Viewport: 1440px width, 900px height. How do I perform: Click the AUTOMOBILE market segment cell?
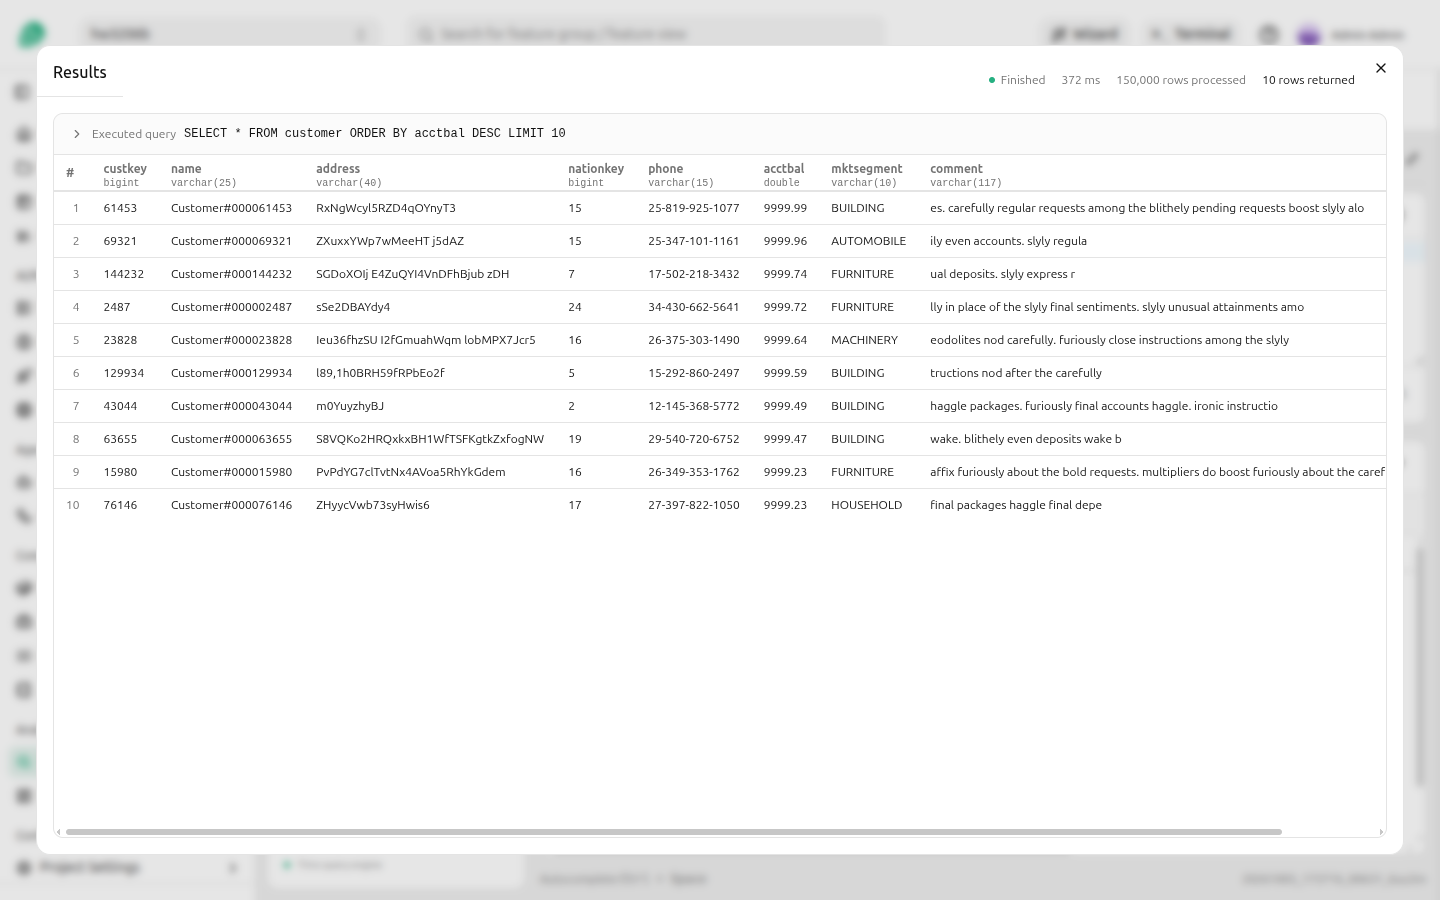[868, 241]
